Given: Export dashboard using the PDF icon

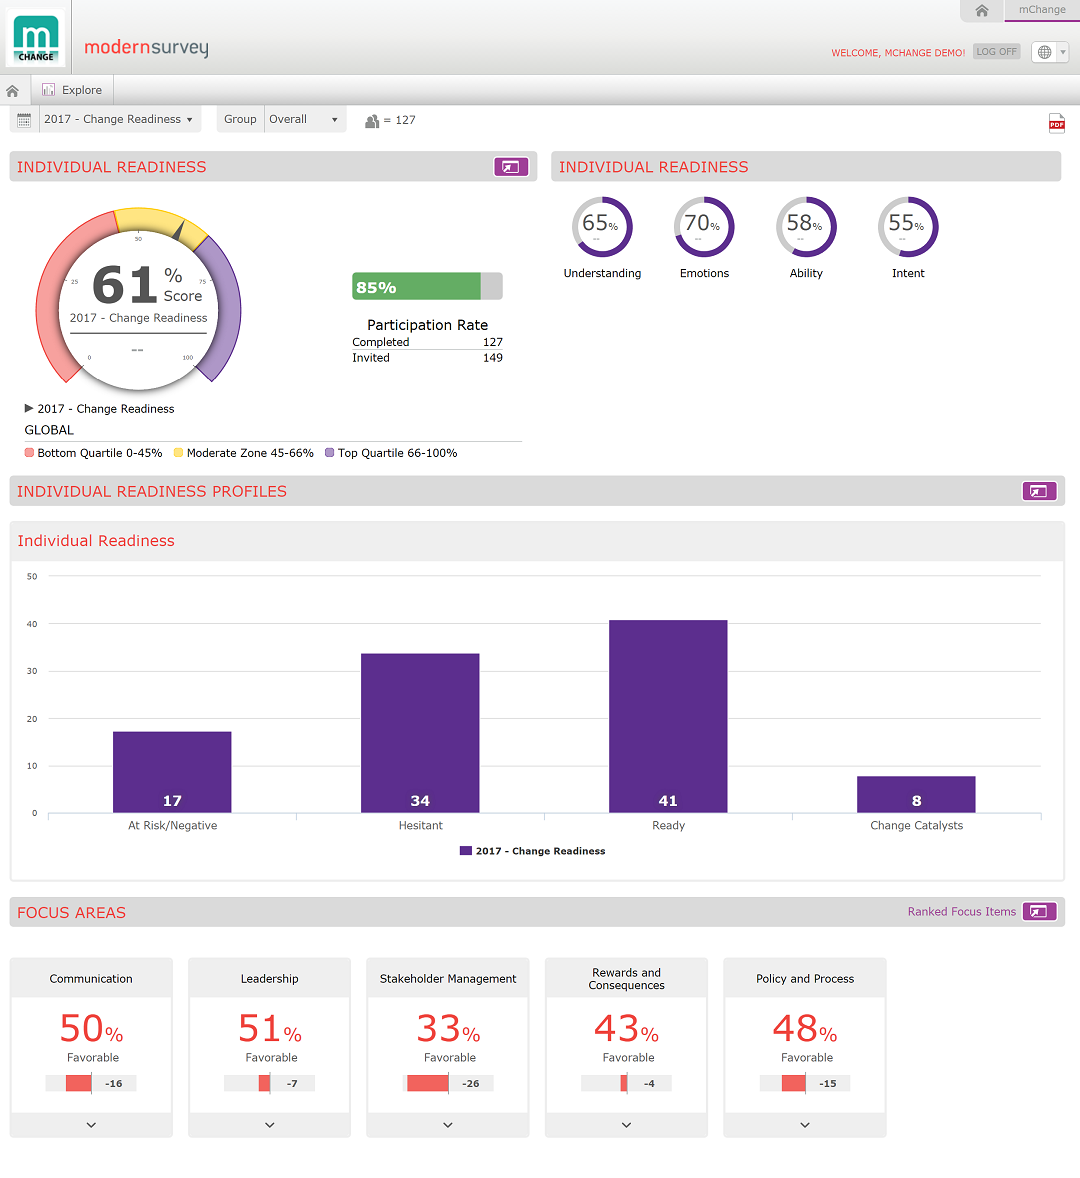Looking at the screenshot, I should [x=1056, y=123].
